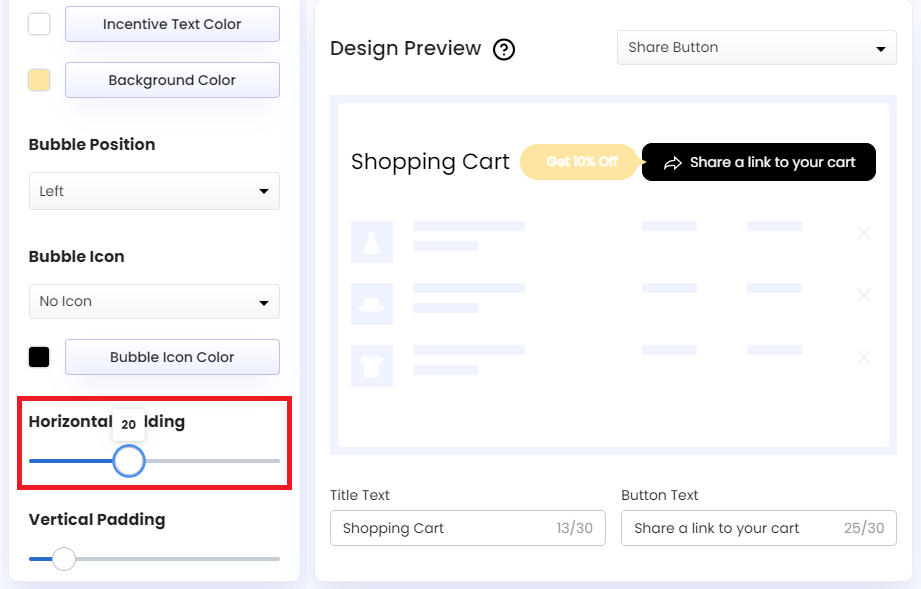Viewport: 921px width, 589px height.
Task: Remove the first cart item using its X icon
Action: click(863, 233)
